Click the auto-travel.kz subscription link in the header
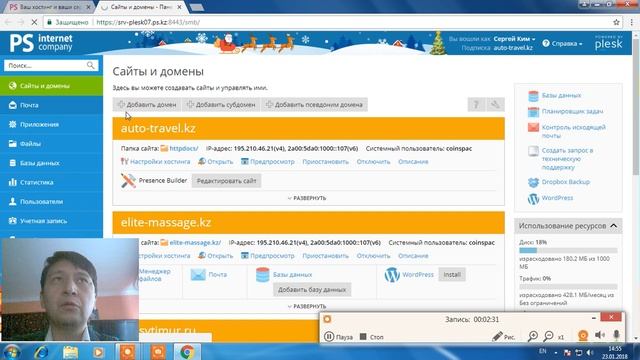This screenshot has width=640, height=360. pyautogui.click(x=513, y=48)
